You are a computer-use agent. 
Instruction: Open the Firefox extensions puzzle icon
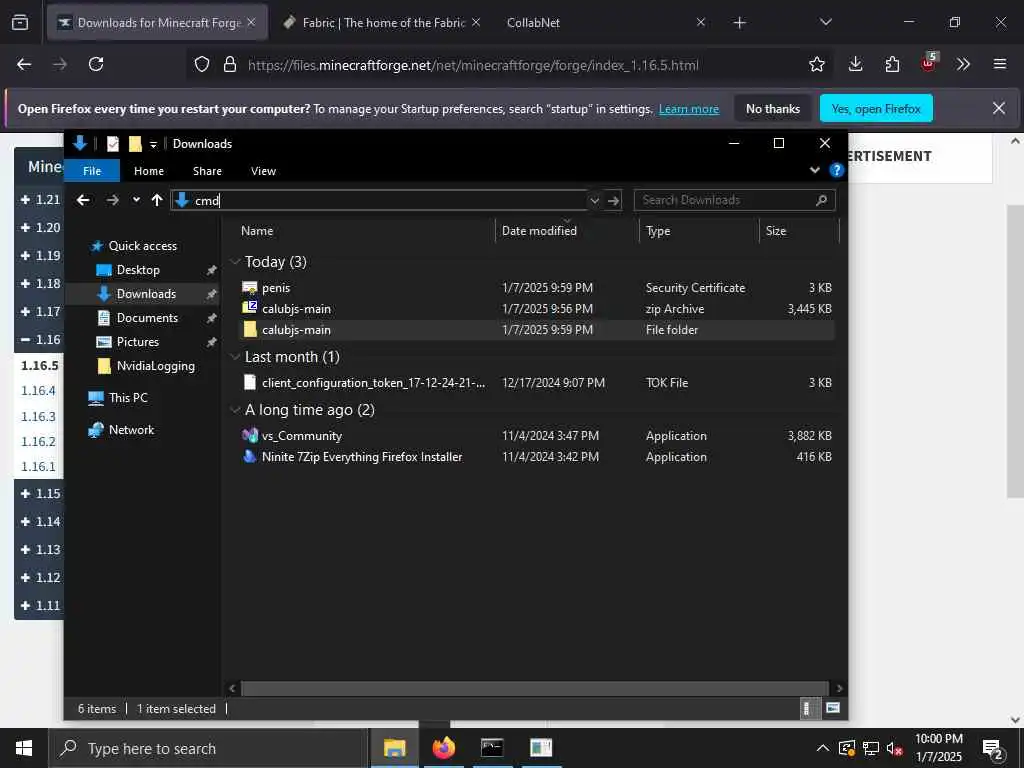(892, 64)
